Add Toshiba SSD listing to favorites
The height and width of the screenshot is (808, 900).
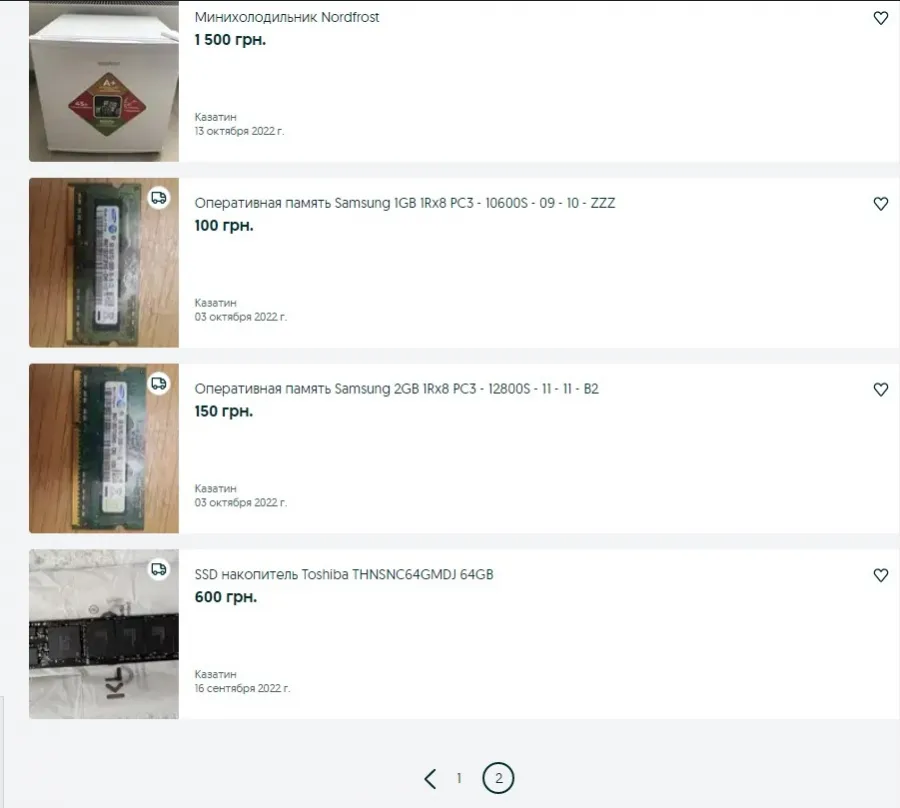[x=880, y=575]
